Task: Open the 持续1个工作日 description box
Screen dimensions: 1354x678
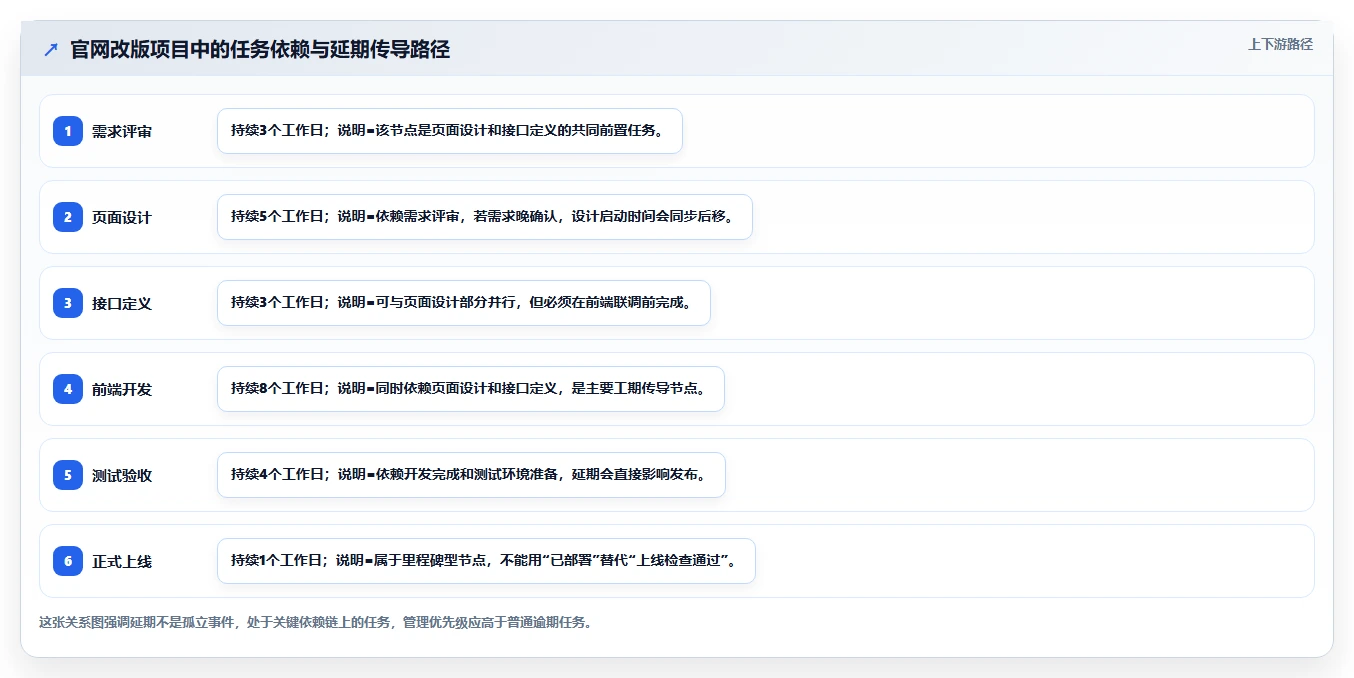Action: (486, 561)
